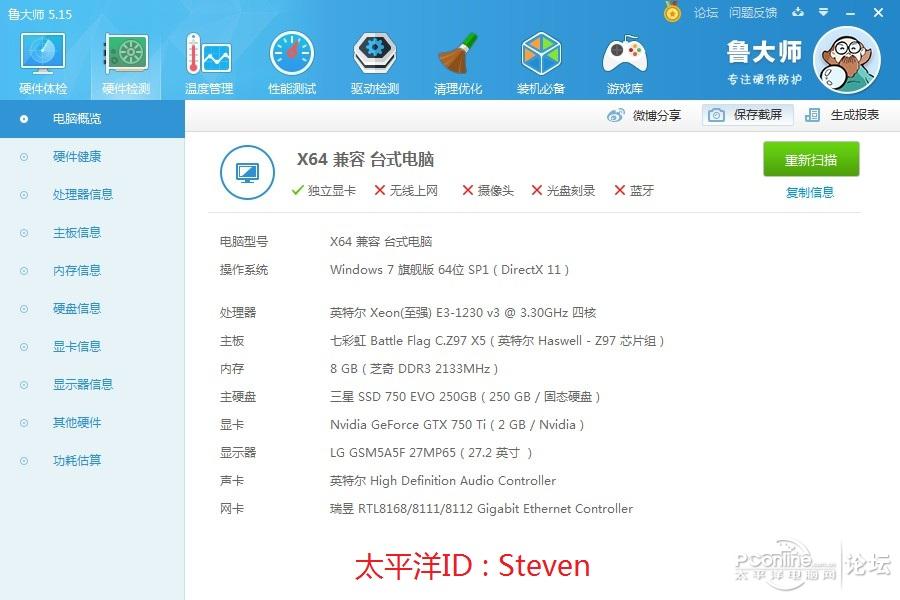Open the 论坛 forum link

click(706, 13)
